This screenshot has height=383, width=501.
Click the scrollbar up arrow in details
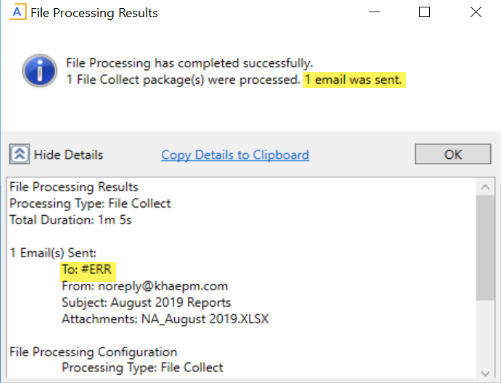(485, 187)
